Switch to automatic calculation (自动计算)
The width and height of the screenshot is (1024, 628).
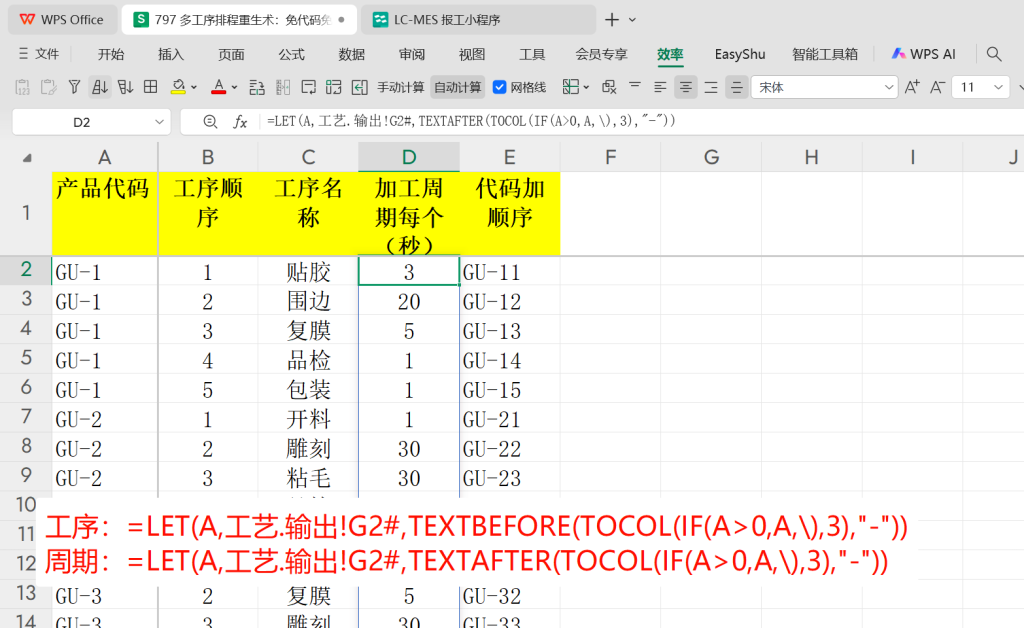pyautogui.click(x=458, y=87)
